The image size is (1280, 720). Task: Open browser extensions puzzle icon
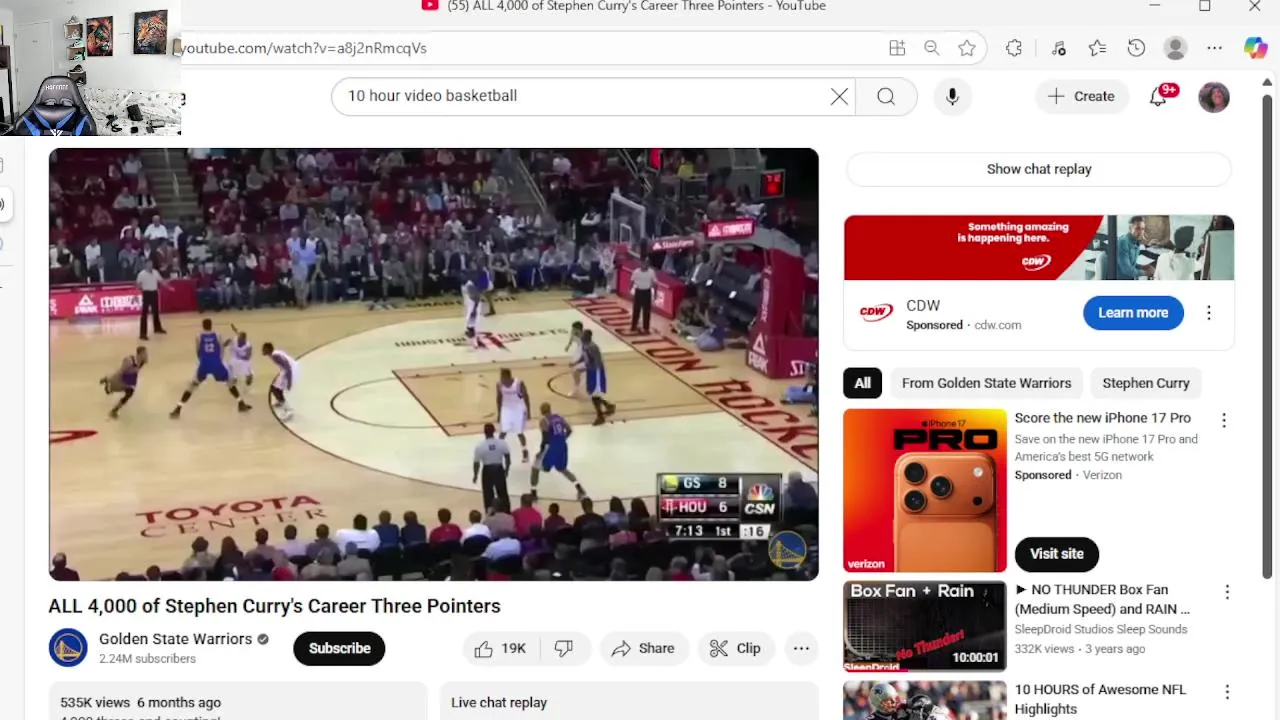[x=1014, y=48]
